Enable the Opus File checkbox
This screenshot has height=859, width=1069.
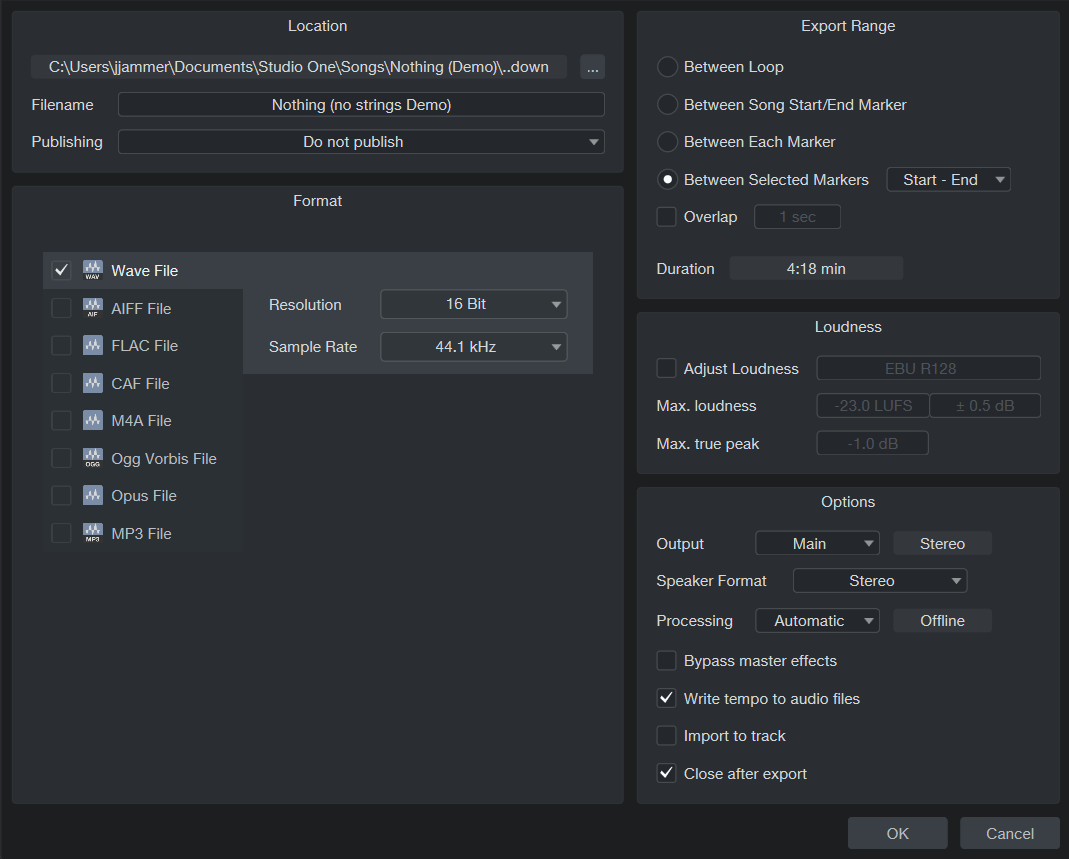[x=61, y=496]
